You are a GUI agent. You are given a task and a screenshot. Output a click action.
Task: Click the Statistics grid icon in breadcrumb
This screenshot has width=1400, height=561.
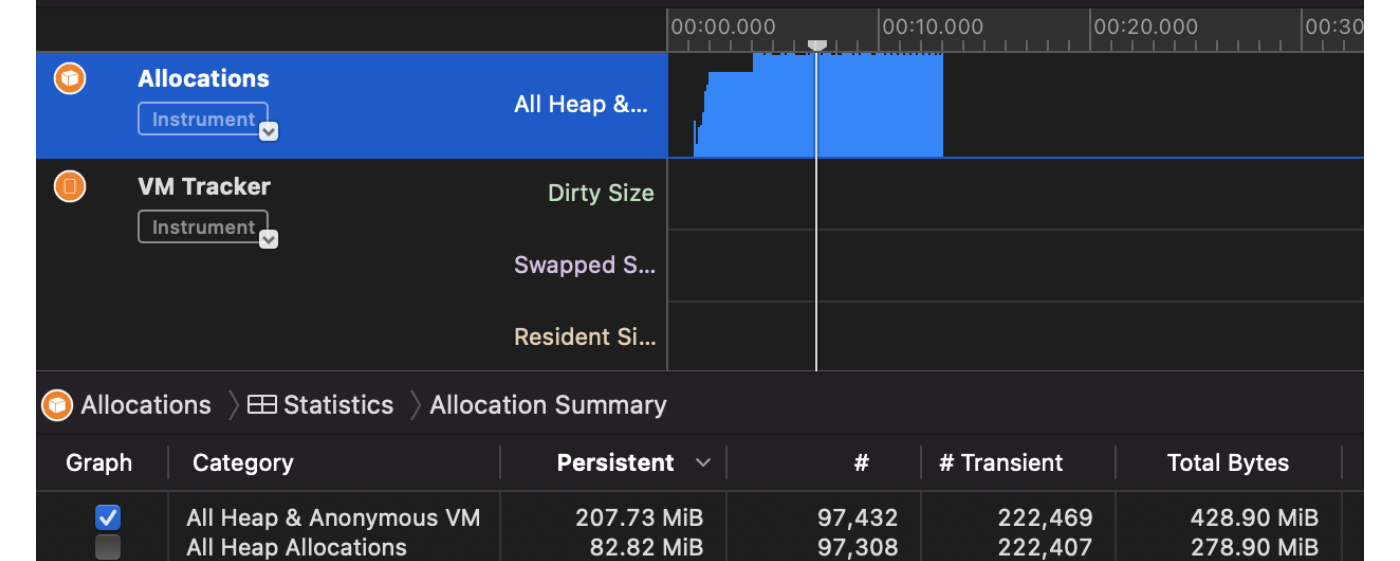(x=262, y=405)
